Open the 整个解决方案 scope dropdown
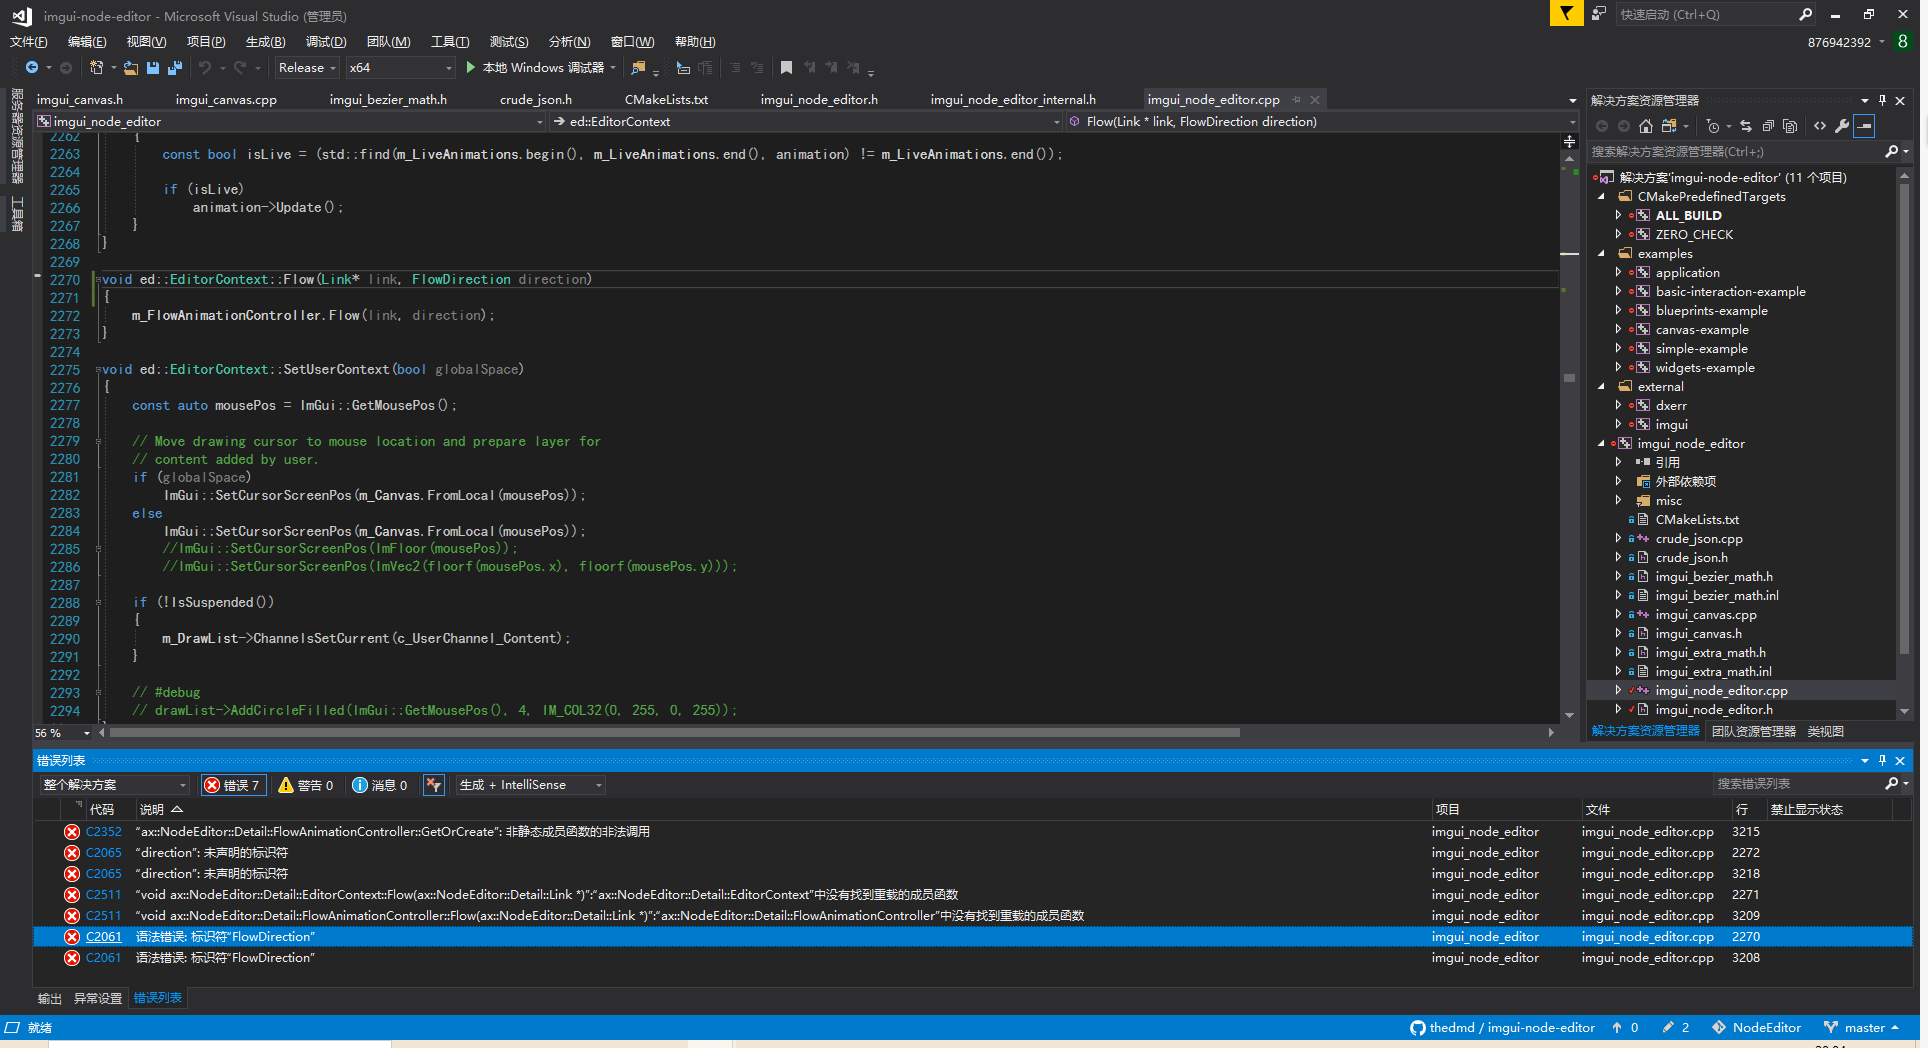The height and width of the screenshot is (1048, 1928). click(114, 785)
